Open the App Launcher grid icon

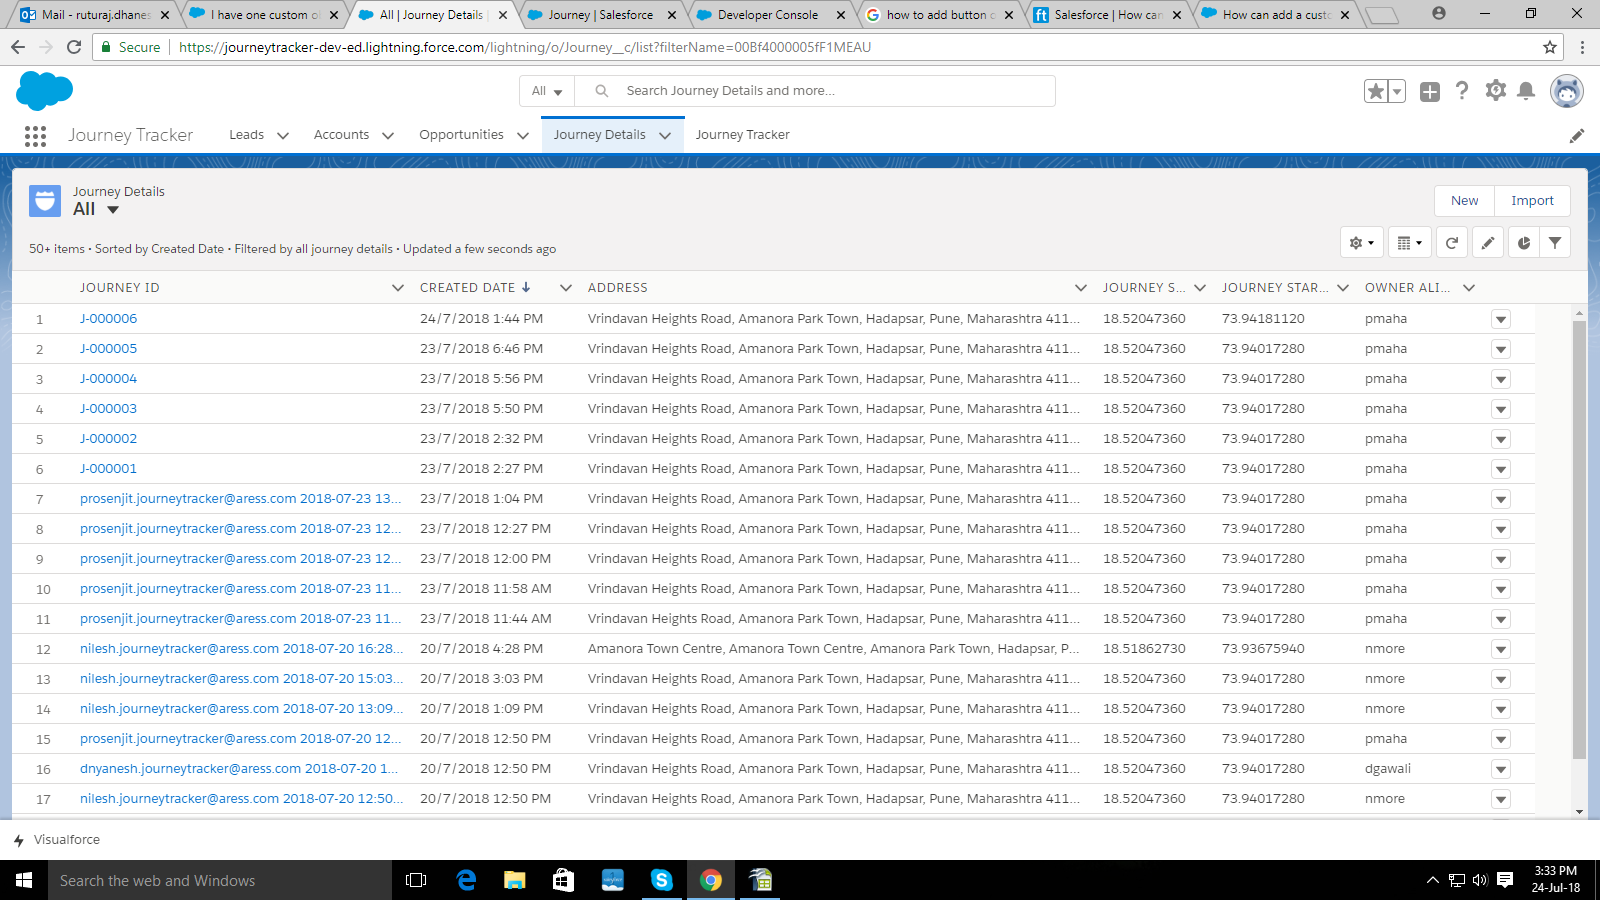pyautogui.click(x=35, y=136)
